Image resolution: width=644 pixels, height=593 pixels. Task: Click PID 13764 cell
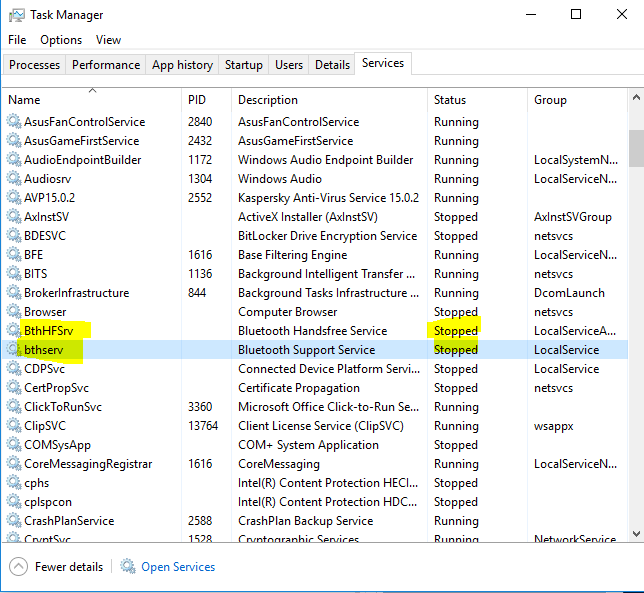point(203,425)
